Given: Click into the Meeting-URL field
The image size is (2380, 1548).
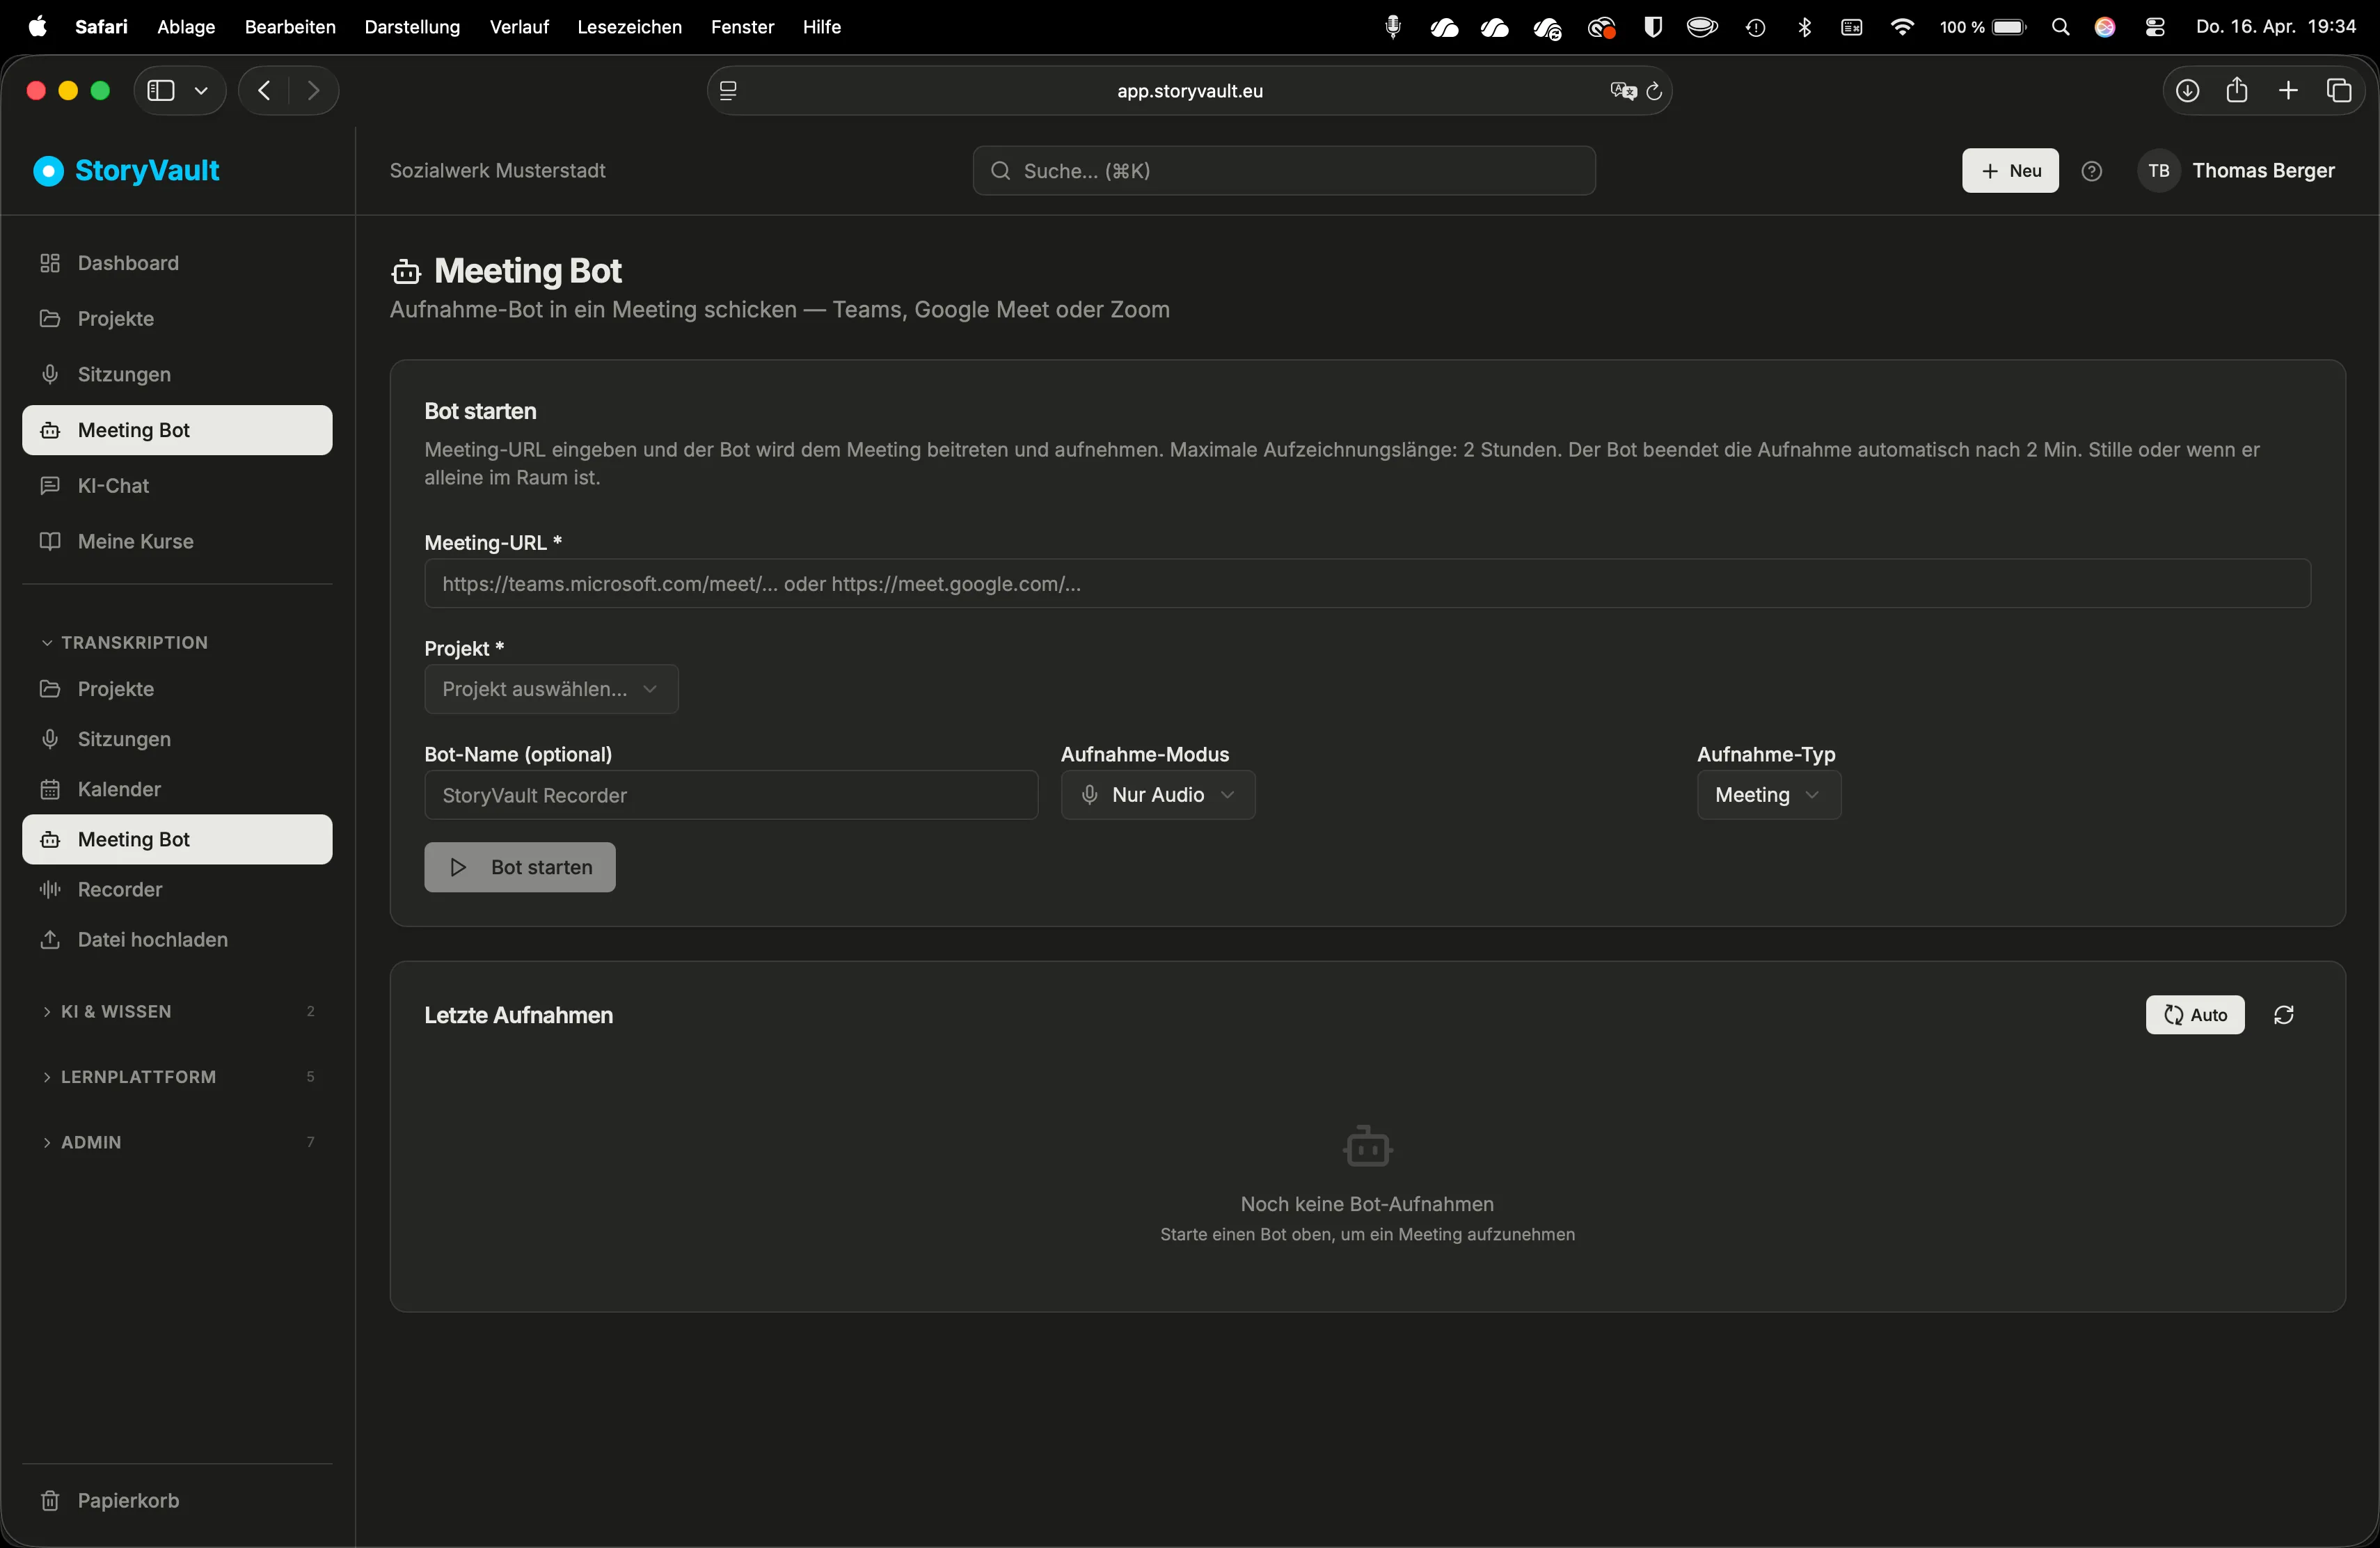Looking at the screenshot, I should (x=1367, y=583).
